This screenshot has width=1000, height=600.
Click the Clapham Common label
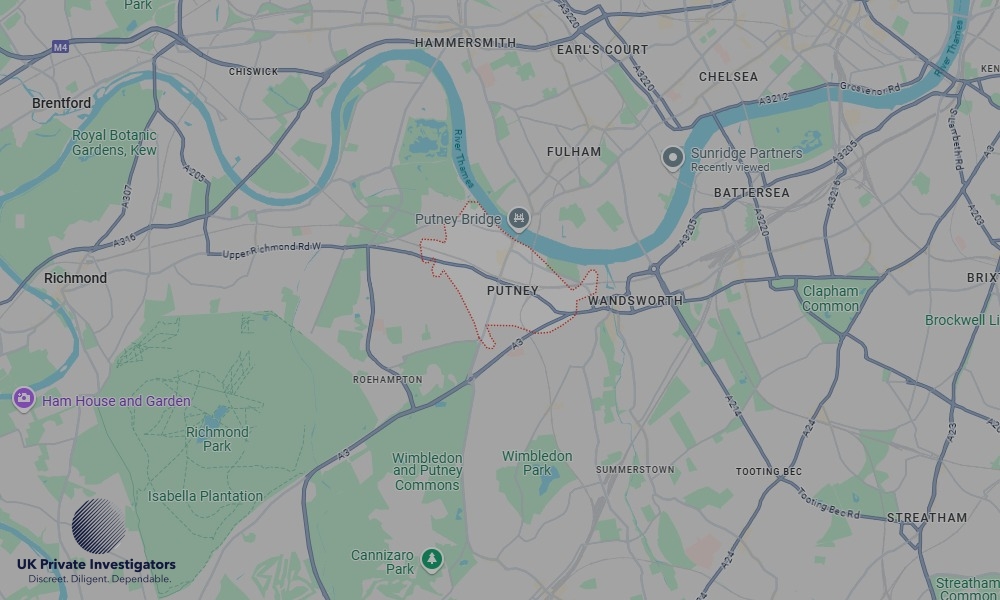830,298
